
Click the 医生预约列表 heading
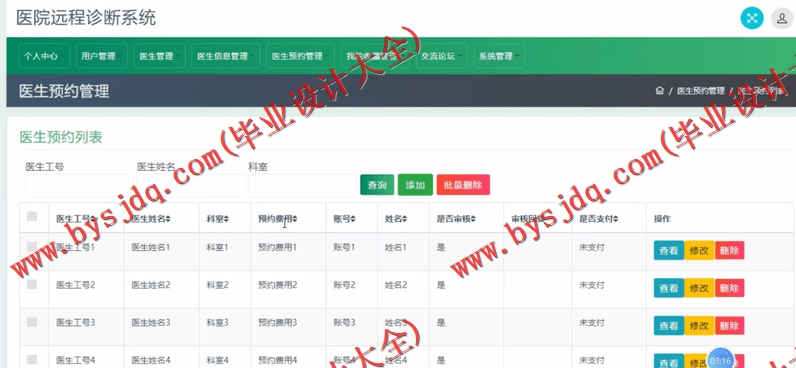(61, 137)
